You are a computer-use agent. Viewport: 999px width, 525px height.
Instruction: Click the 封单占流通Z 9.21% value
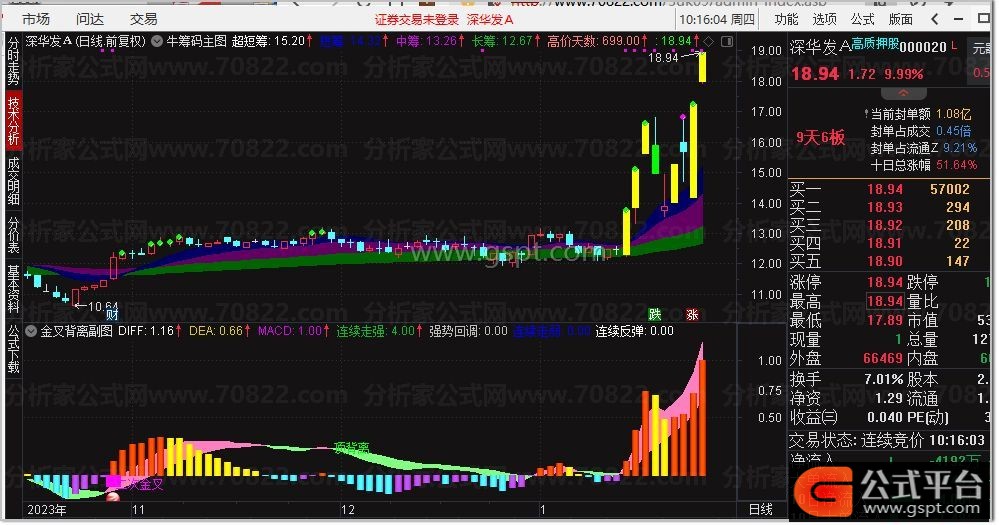(x=960, y=148)
